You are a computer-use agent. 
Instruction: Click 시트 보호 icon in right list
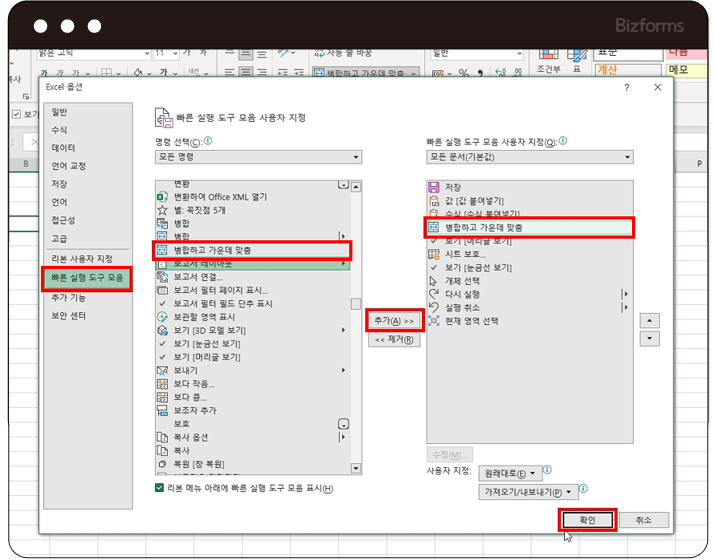coord(434,254)
